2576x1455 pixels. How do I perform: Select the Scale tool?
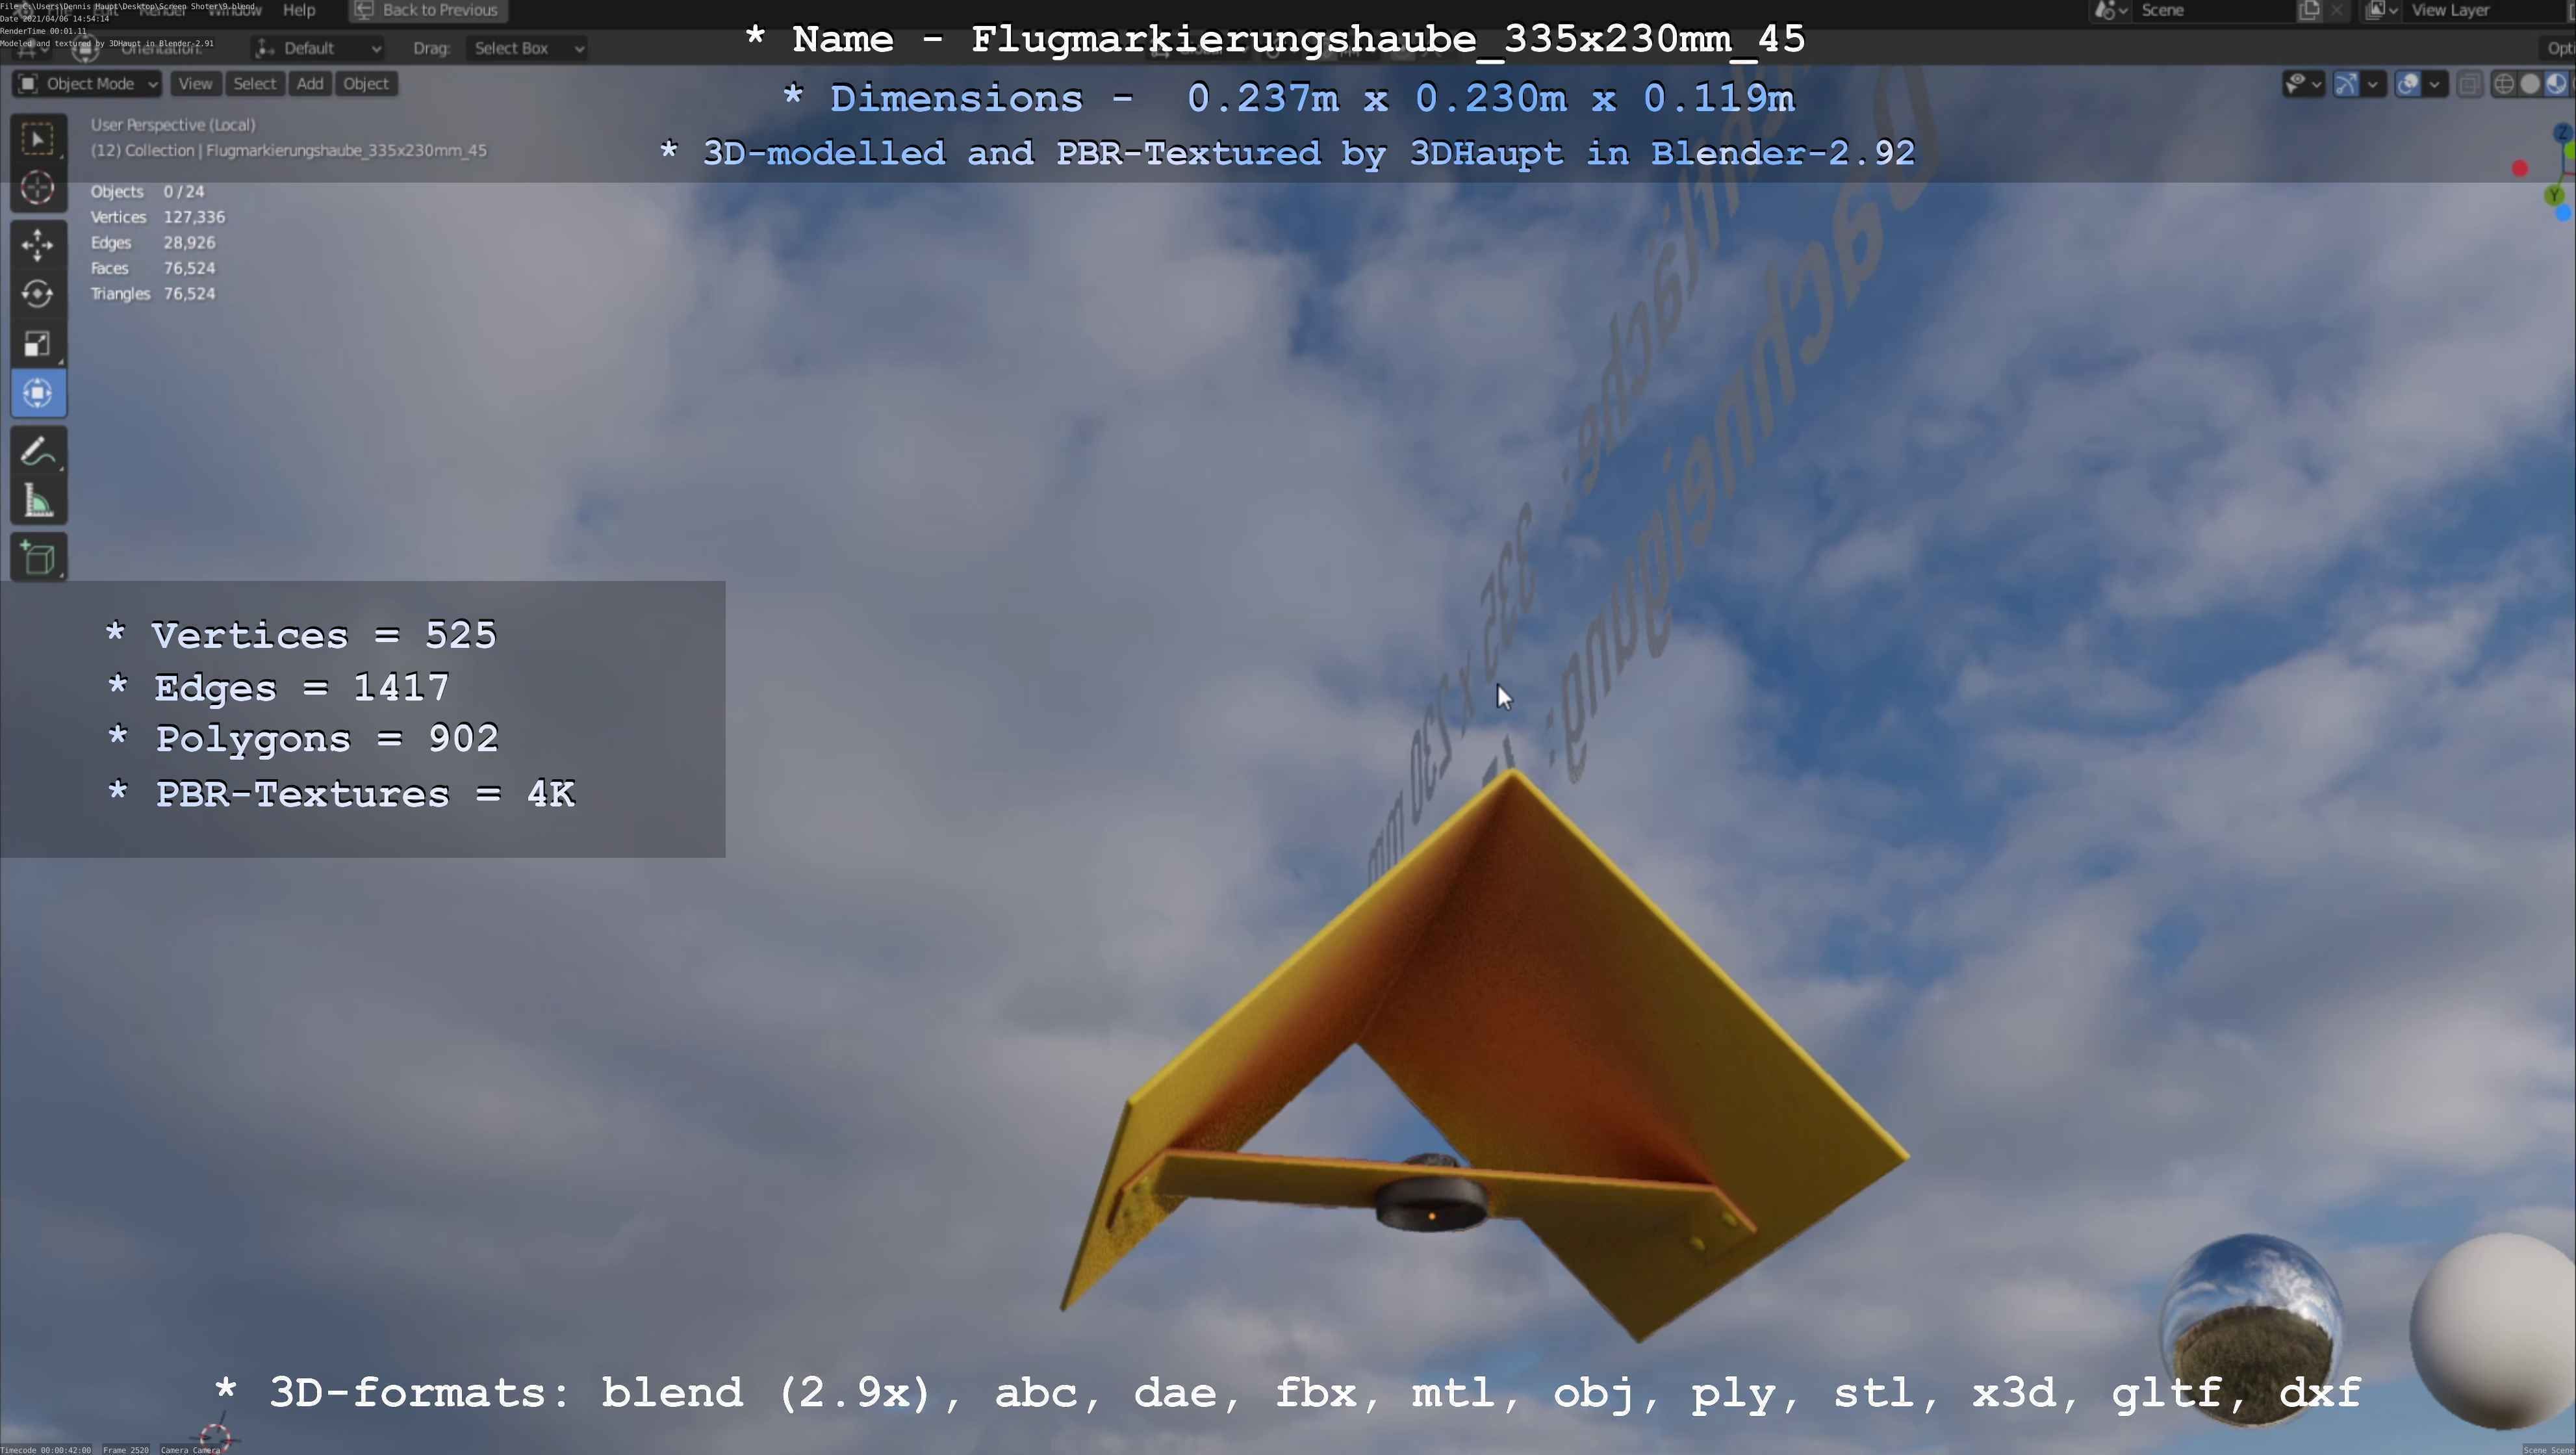coord(38,344)
